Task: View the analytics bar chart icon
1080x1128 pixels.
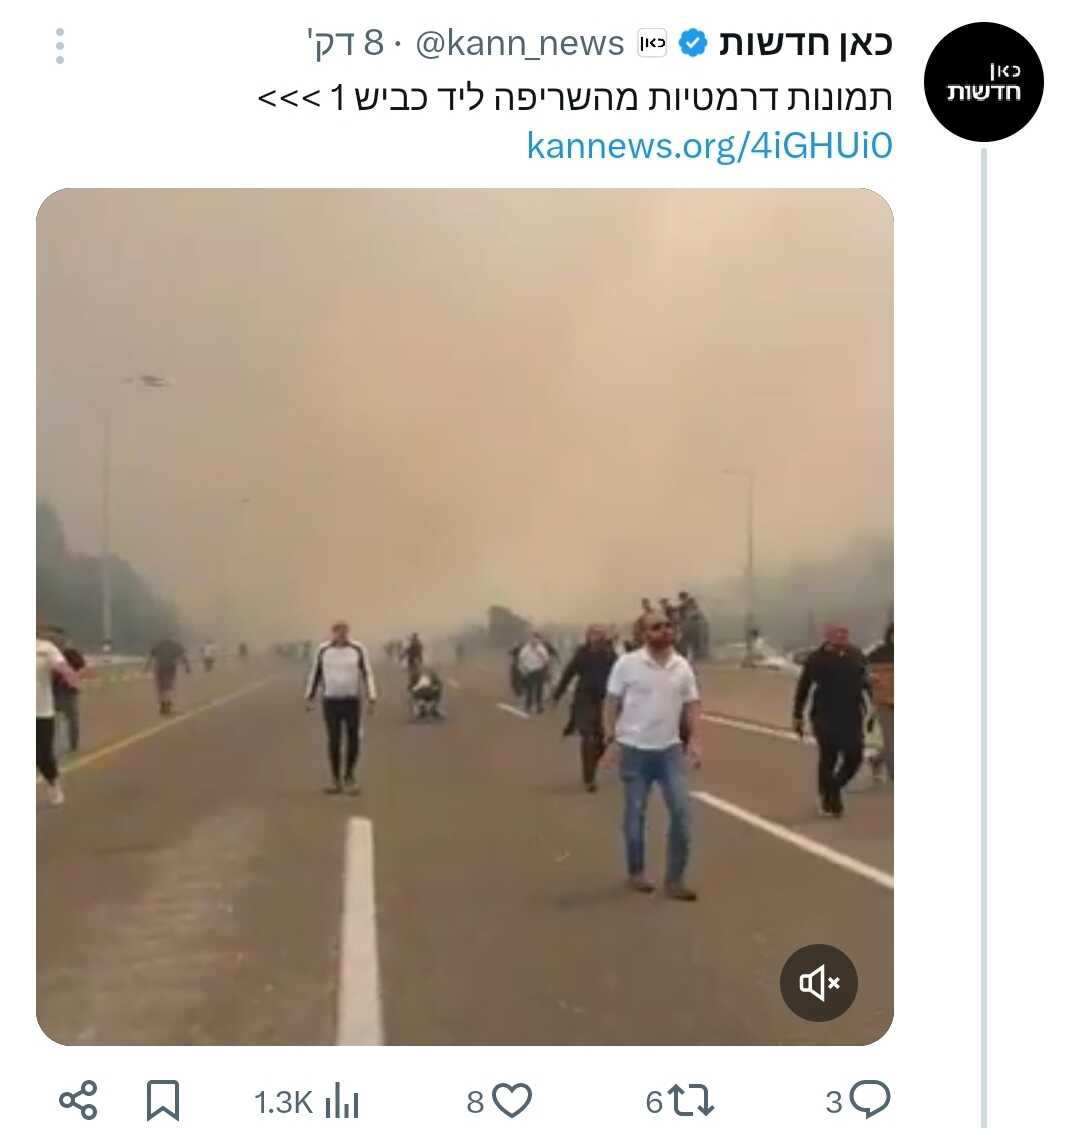Action: pyautogui.click(x=342, y=1101)
